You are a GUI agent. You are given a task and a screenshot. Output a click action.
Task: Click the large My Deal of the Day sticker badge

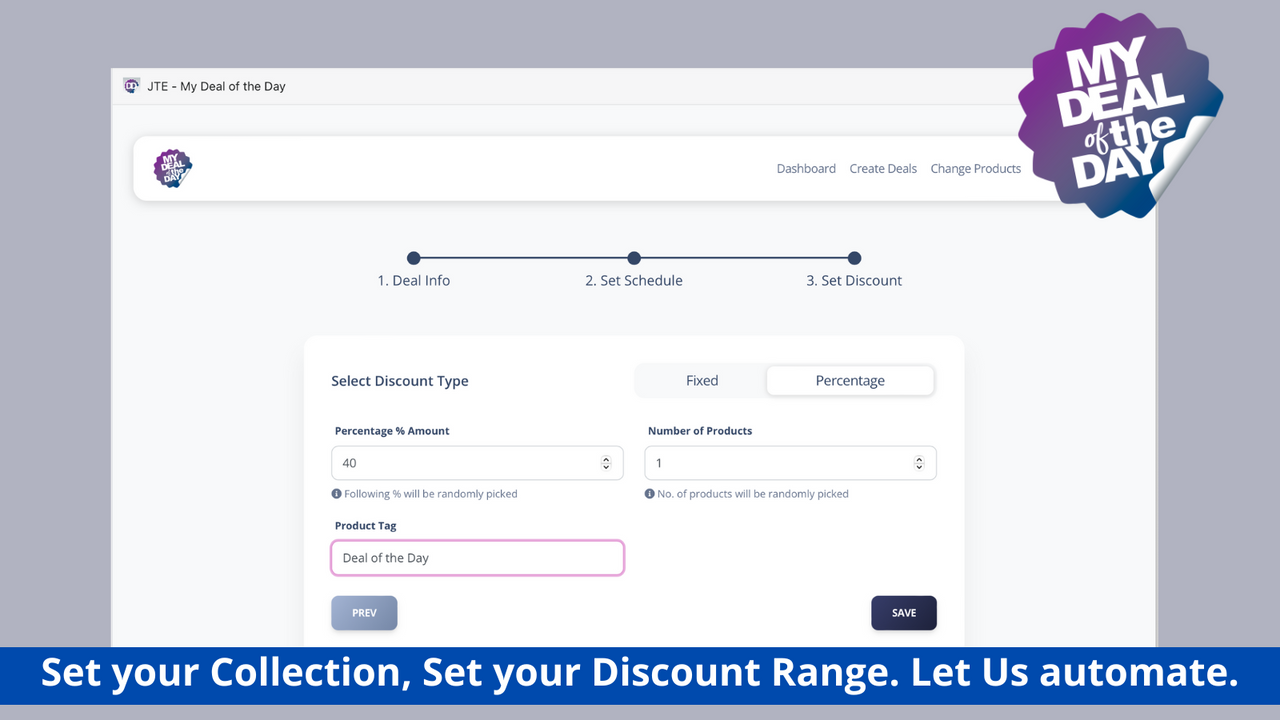(1120, 115)
